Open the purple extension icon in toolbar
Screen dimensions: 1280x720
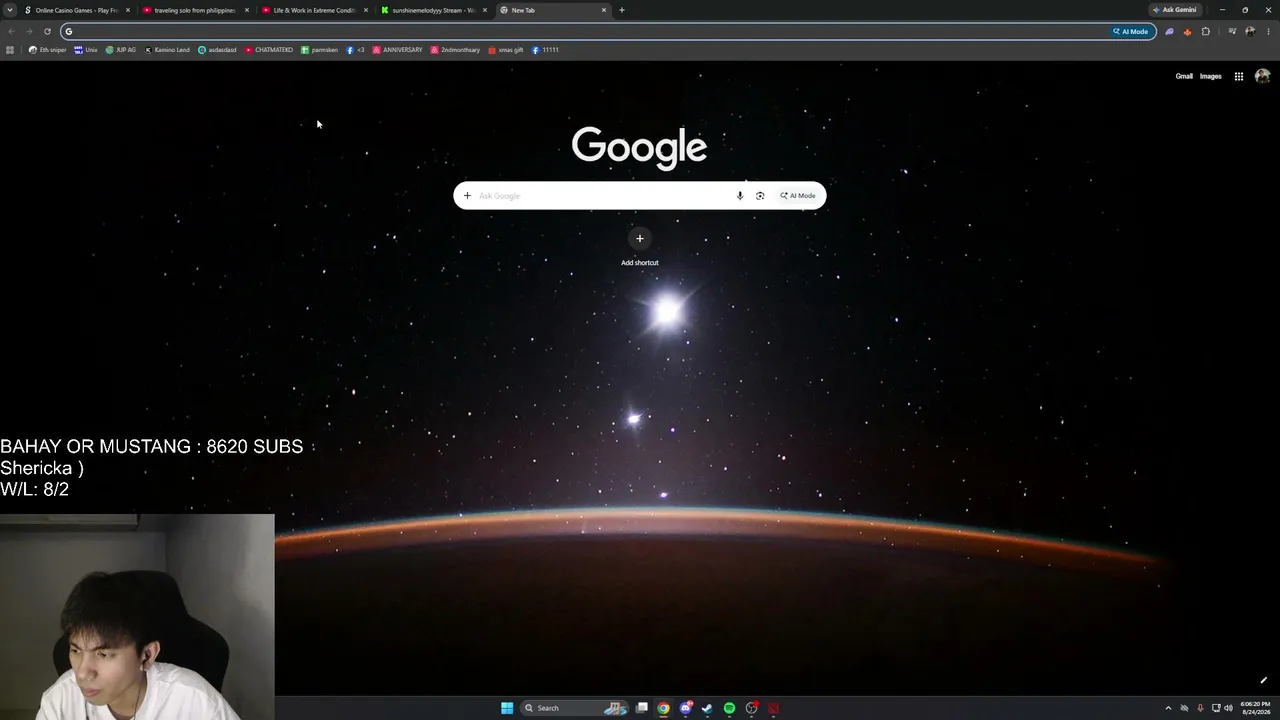point(1169,31)
